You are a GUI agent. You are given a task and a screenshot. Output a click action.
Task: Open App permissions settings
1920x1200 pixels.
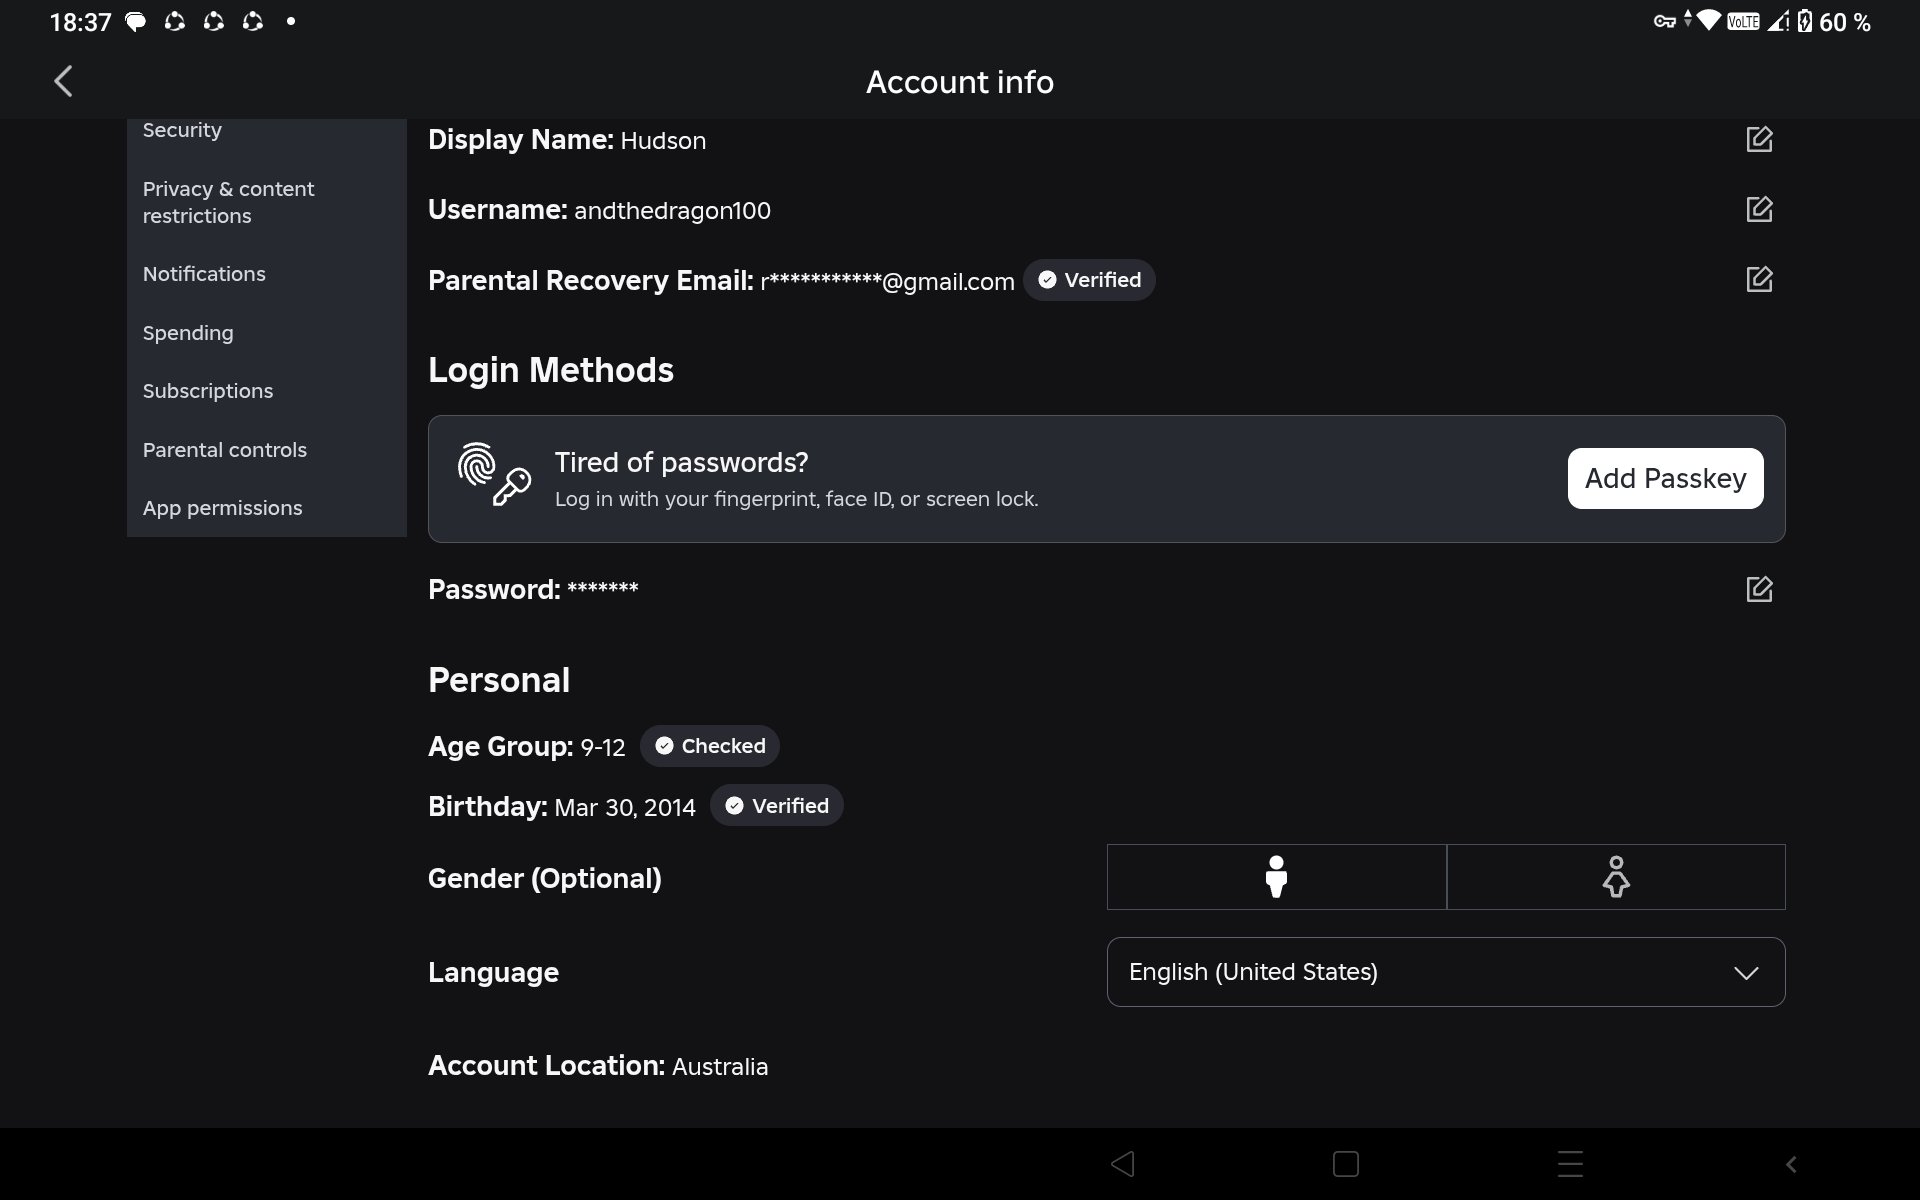tap(222, 508)
